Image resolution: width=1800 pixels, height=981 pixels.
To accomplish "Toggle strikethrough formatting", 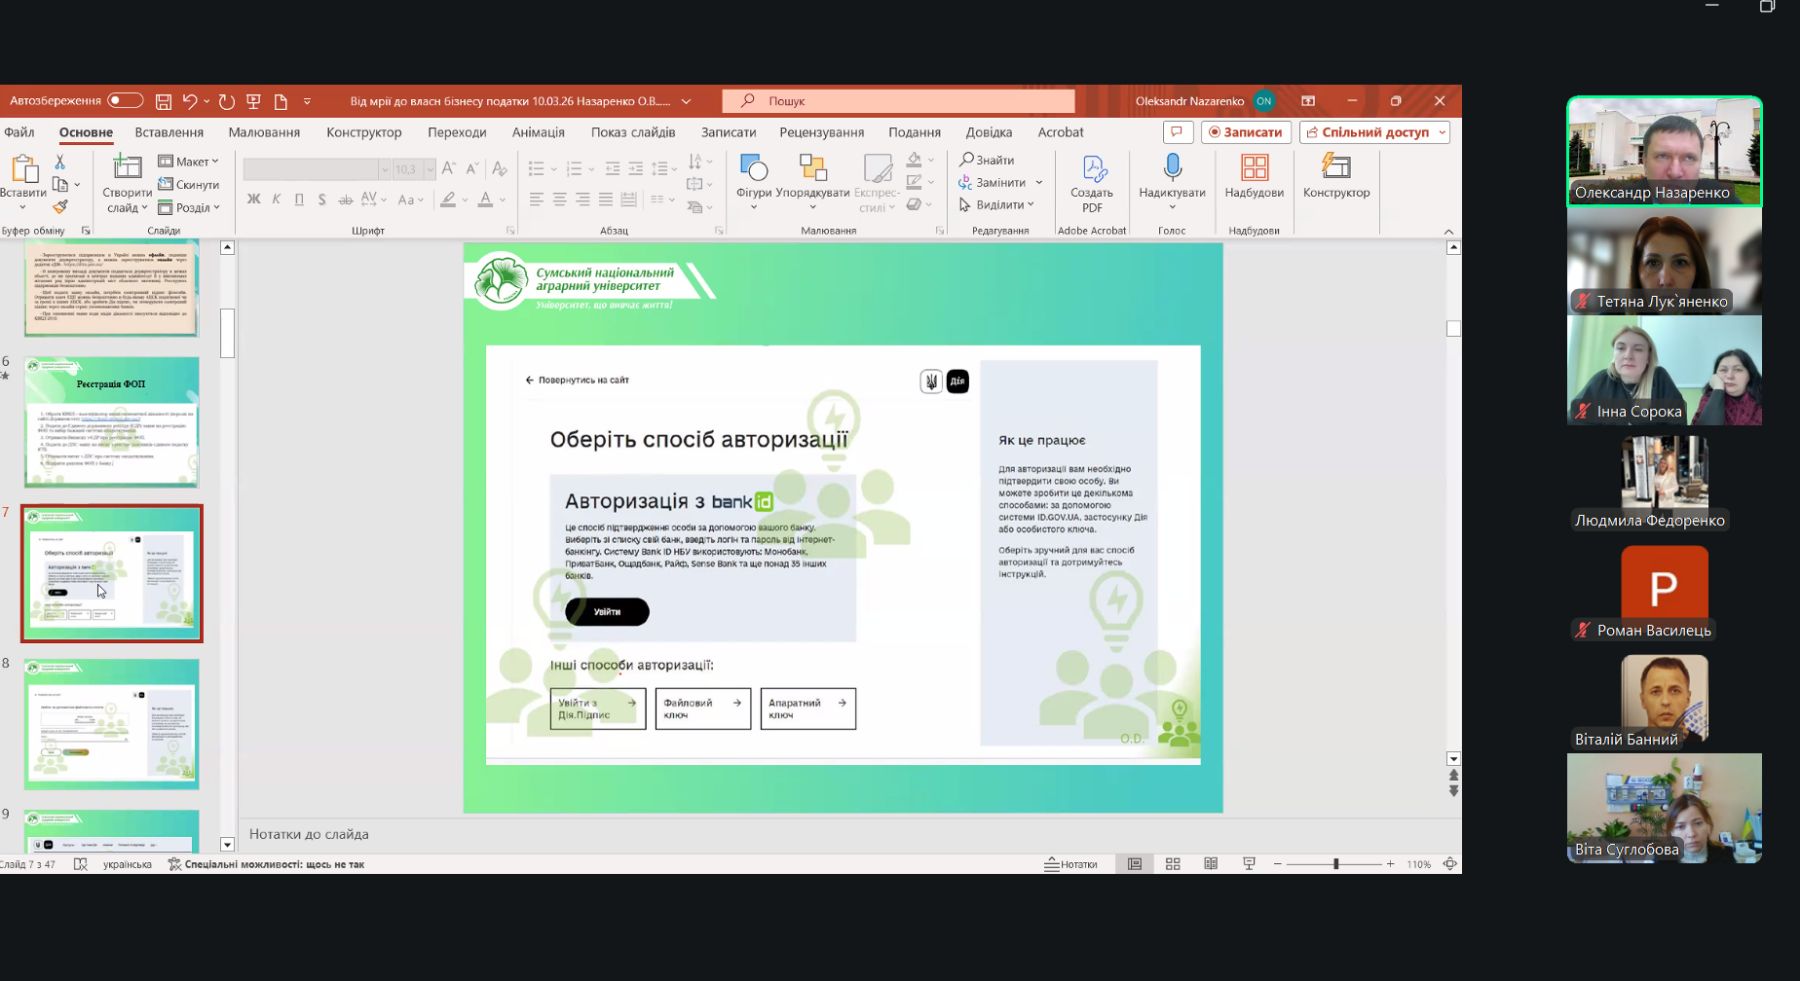I will 345,199.
